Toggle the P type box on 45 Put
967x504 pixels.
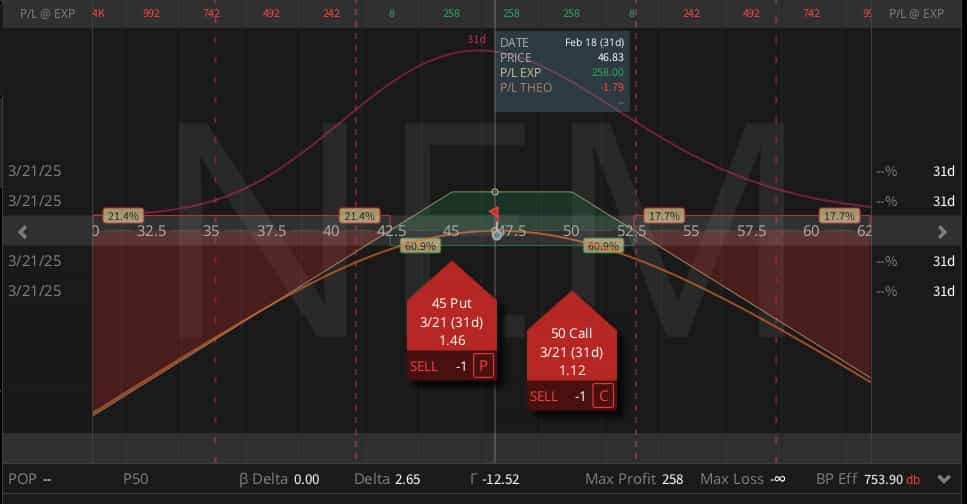point(483,366)
